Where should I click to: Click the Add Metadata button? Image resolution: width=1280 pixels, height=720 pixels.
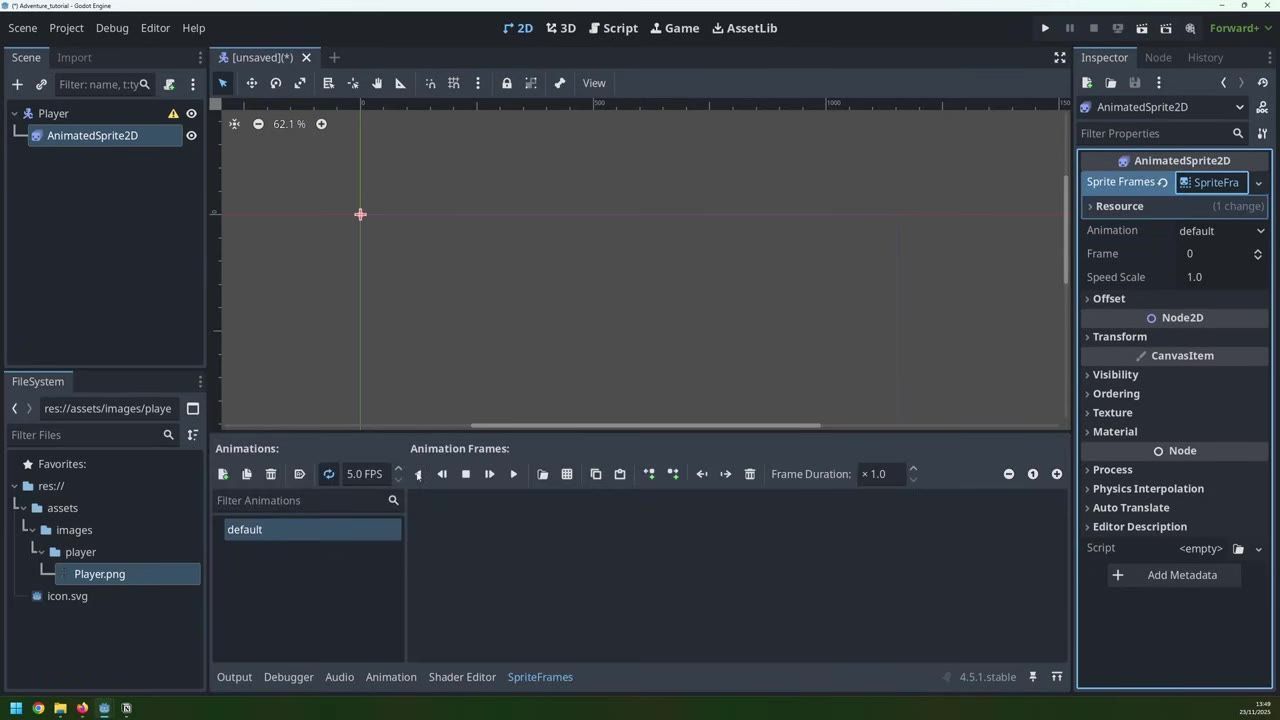pyautogui.click(x=1174, y=575)
